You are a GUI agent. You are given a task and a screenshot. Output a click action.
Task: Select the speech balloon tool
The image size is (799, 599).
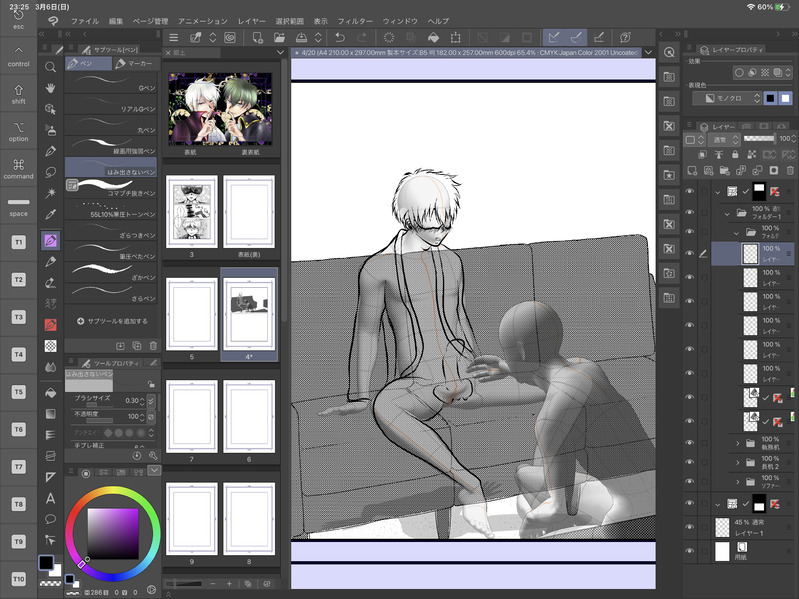(x=50, y=519)
